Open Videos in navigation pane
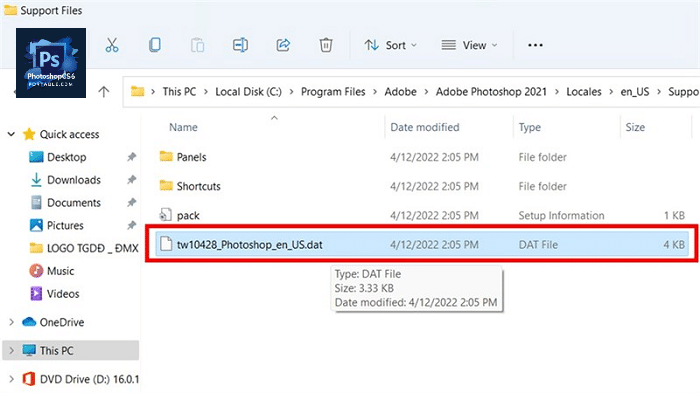700x393 pixels. (63, 294)
